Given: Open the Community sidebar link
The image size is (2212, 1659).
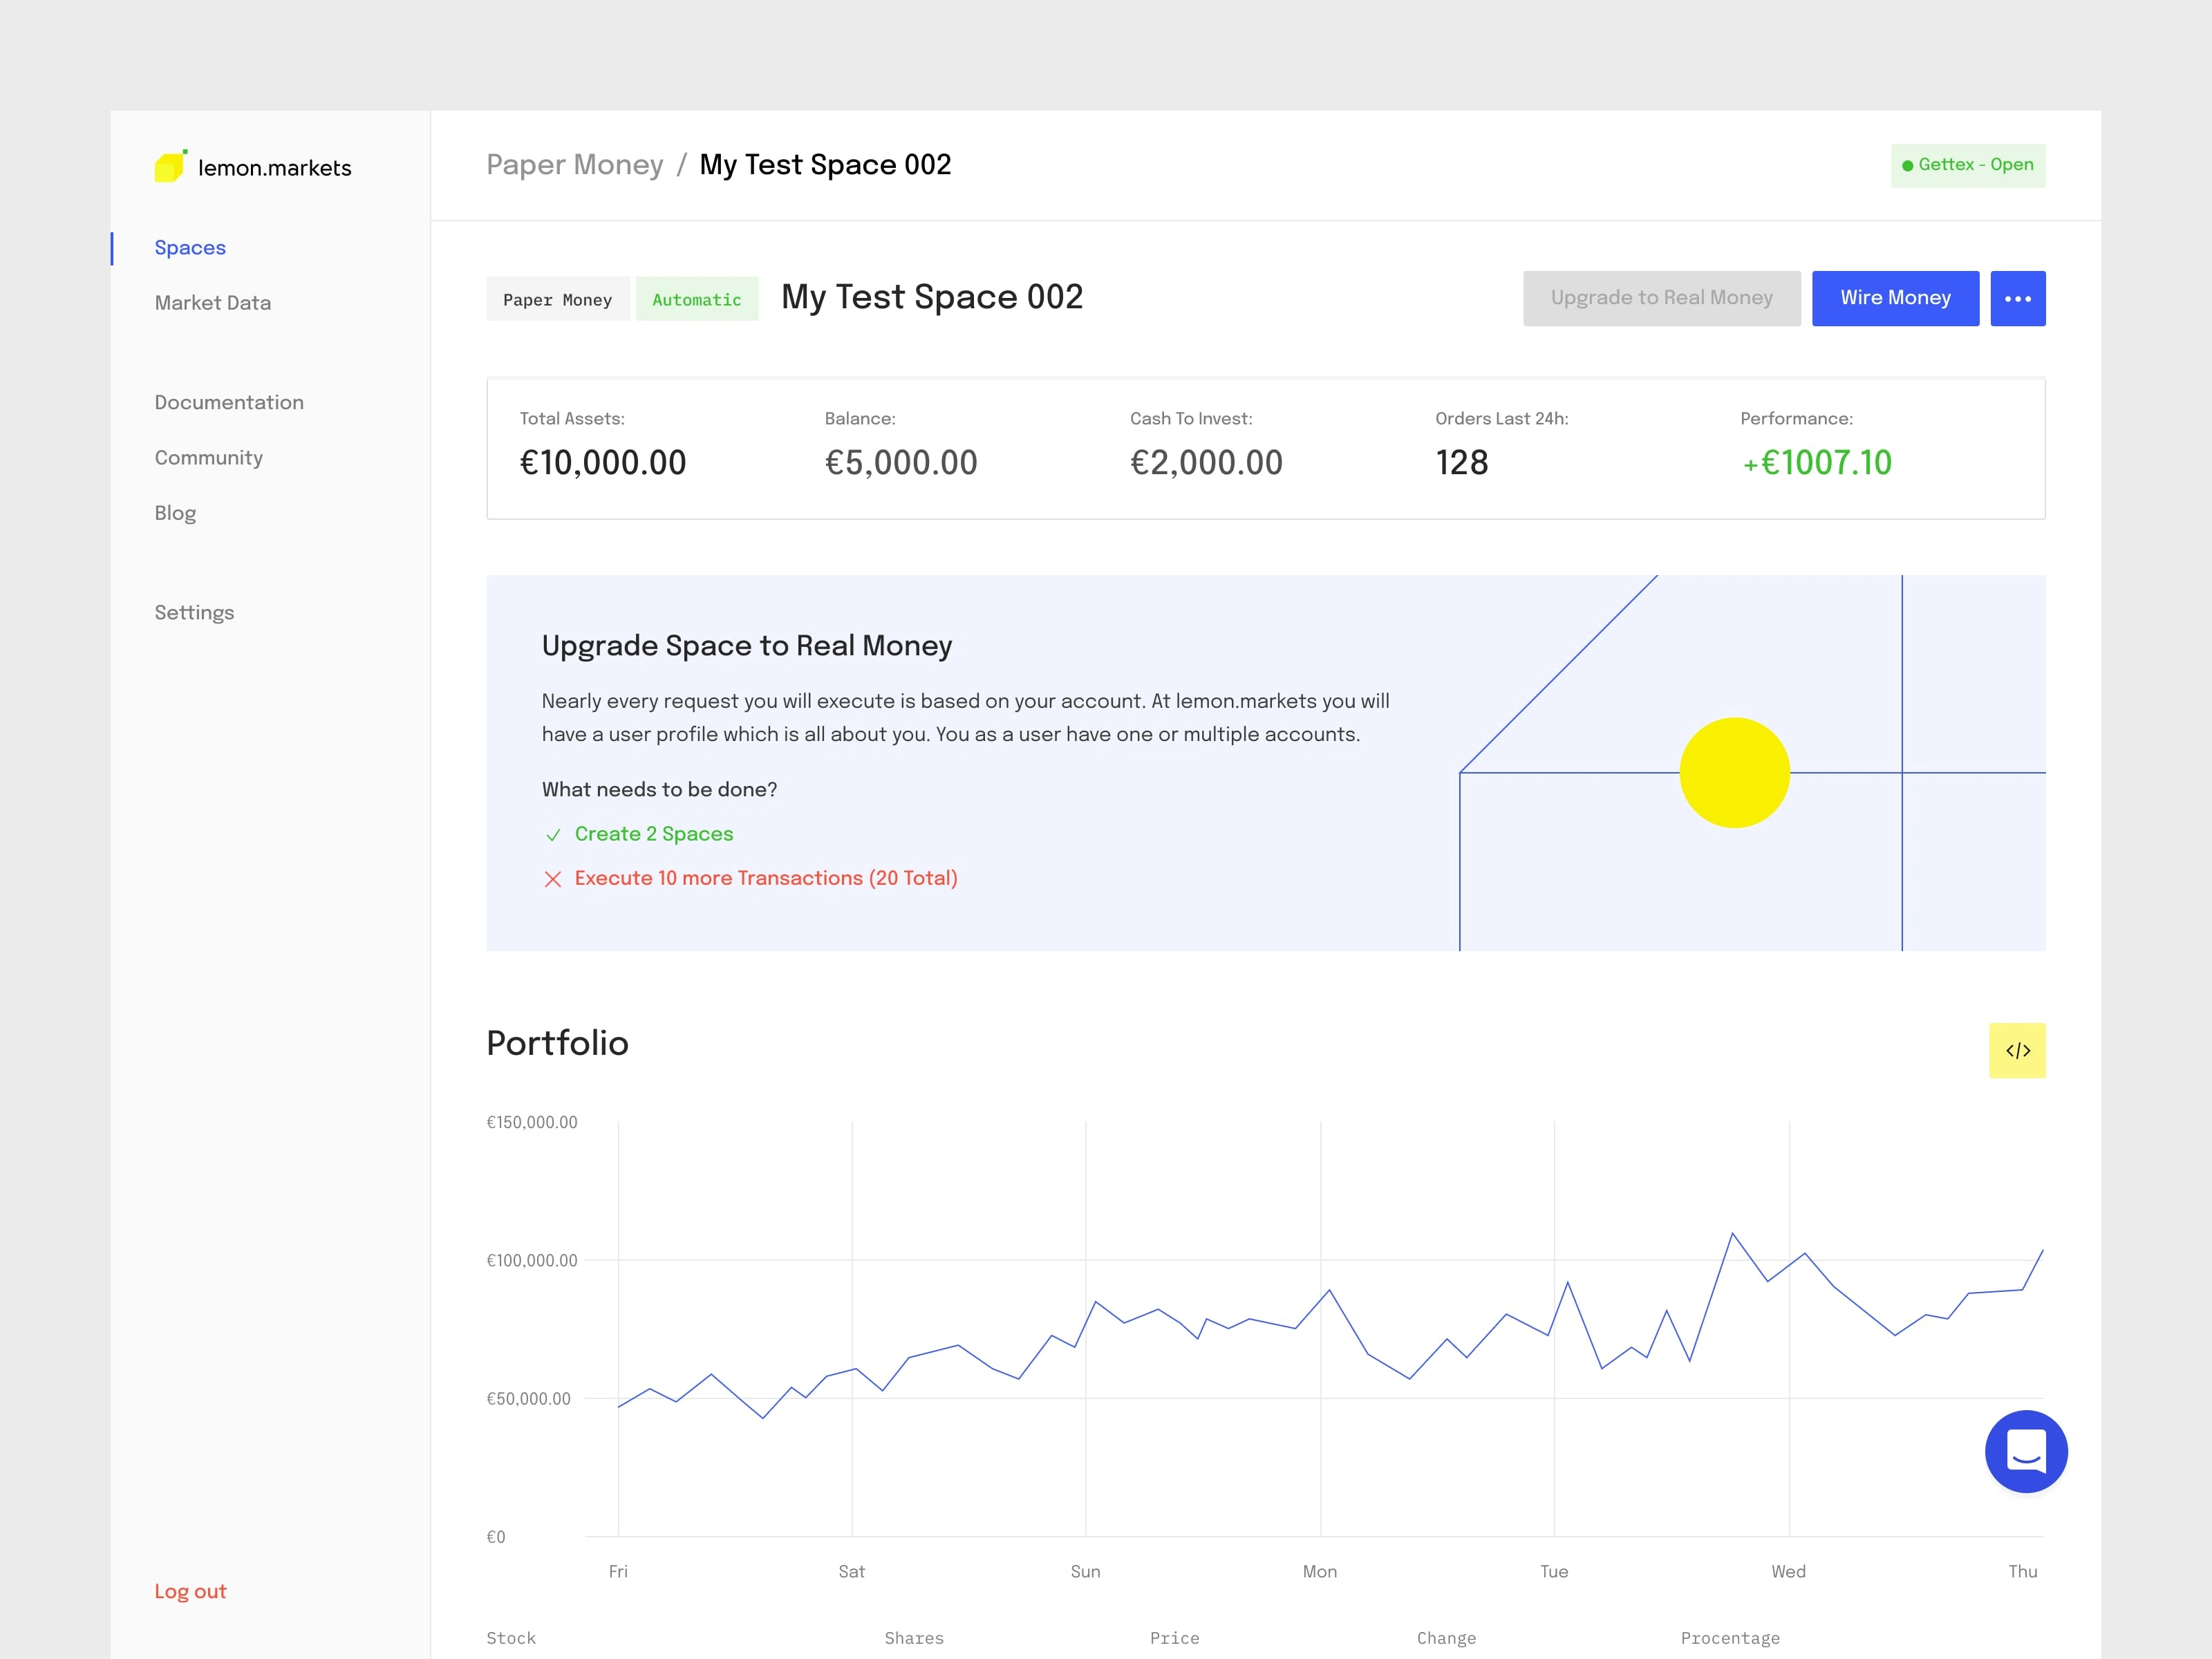Looking at the screenshot, I should click(x=209, y=458).
